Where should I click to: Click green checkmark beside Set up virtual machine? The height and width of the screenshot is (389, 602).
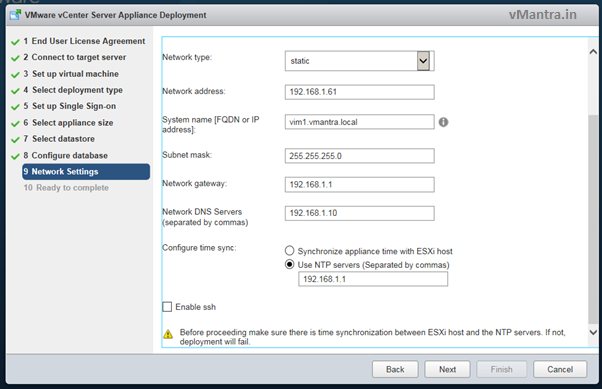[x=15, y=74]
